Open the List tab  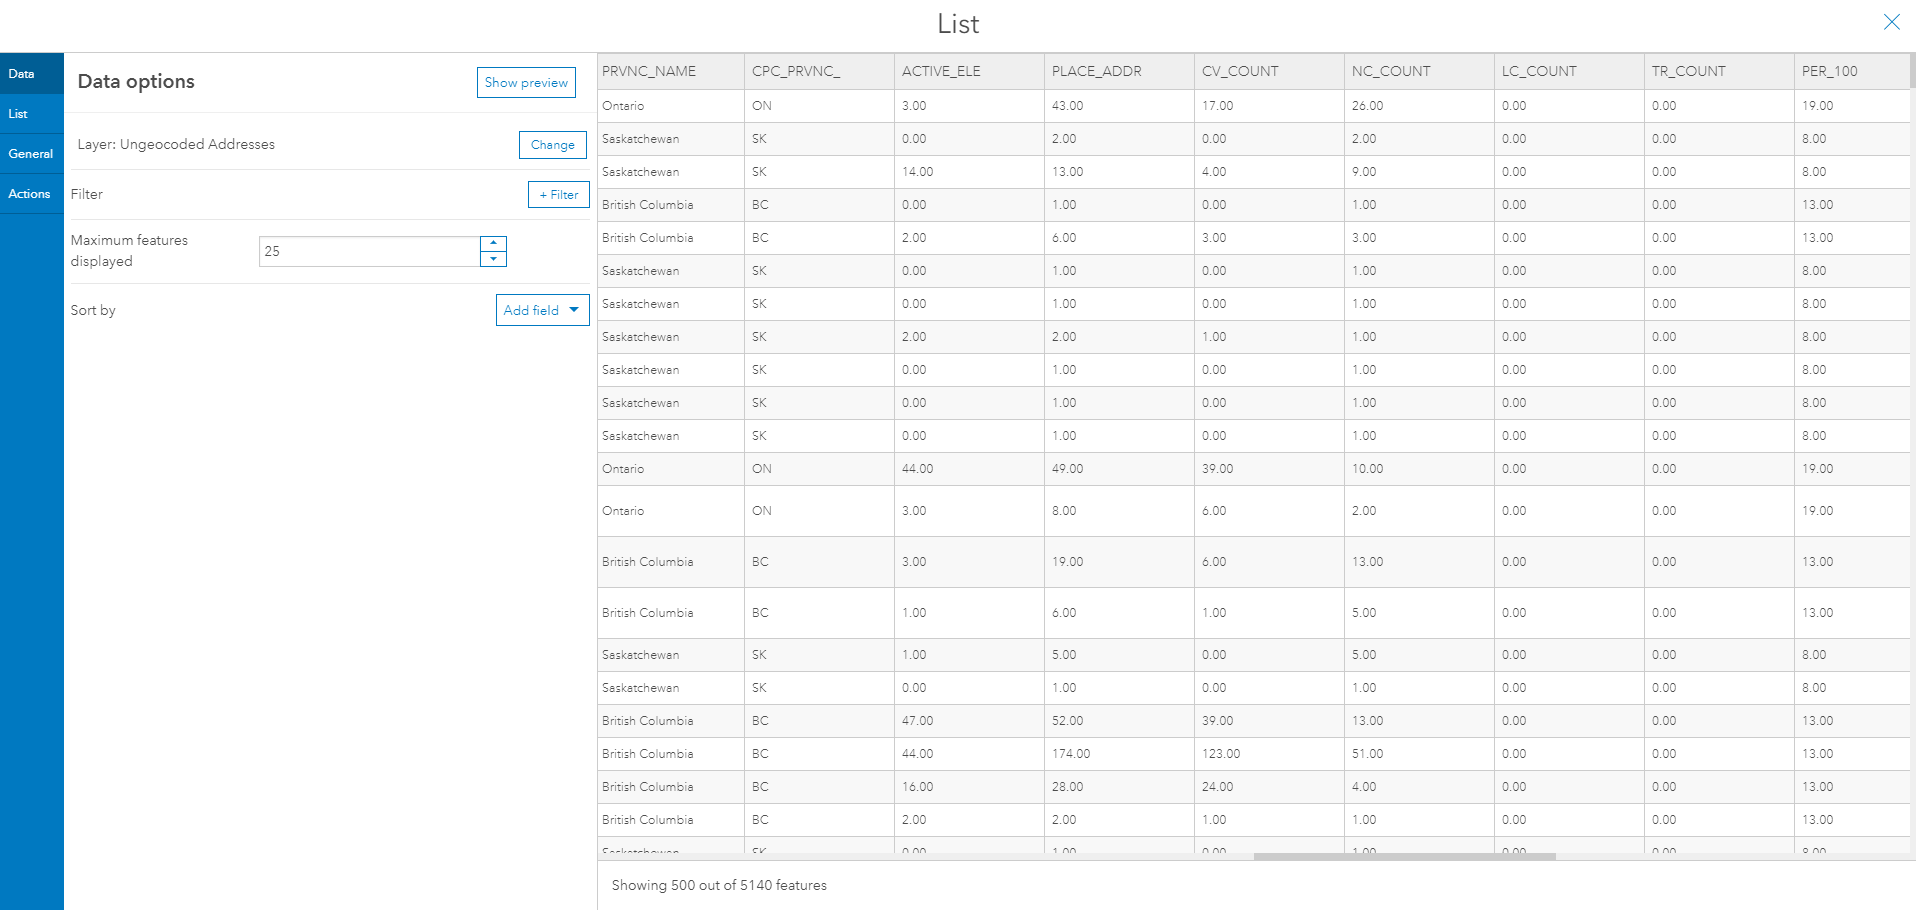tap(18, 114)
